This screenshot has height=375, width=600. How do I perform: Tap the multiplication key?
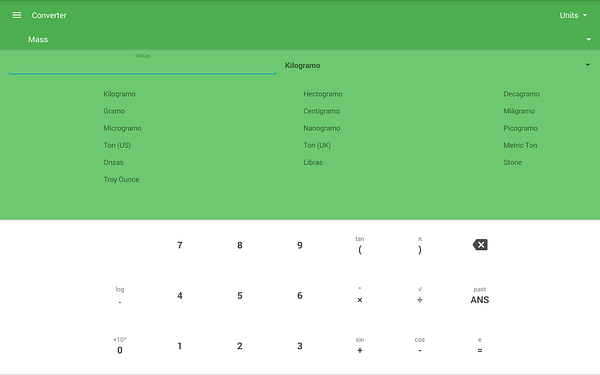click(360, 300)
